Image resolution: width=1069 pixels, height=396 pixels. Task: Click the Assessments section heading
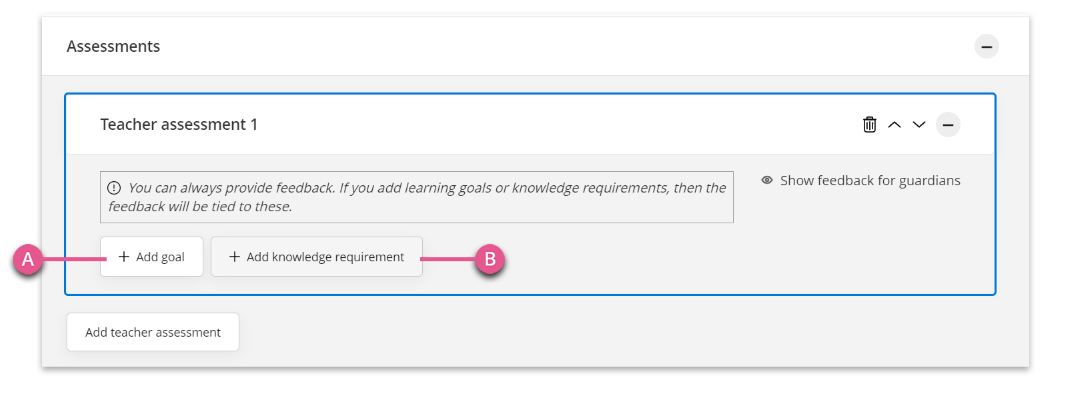pos(113,46)
